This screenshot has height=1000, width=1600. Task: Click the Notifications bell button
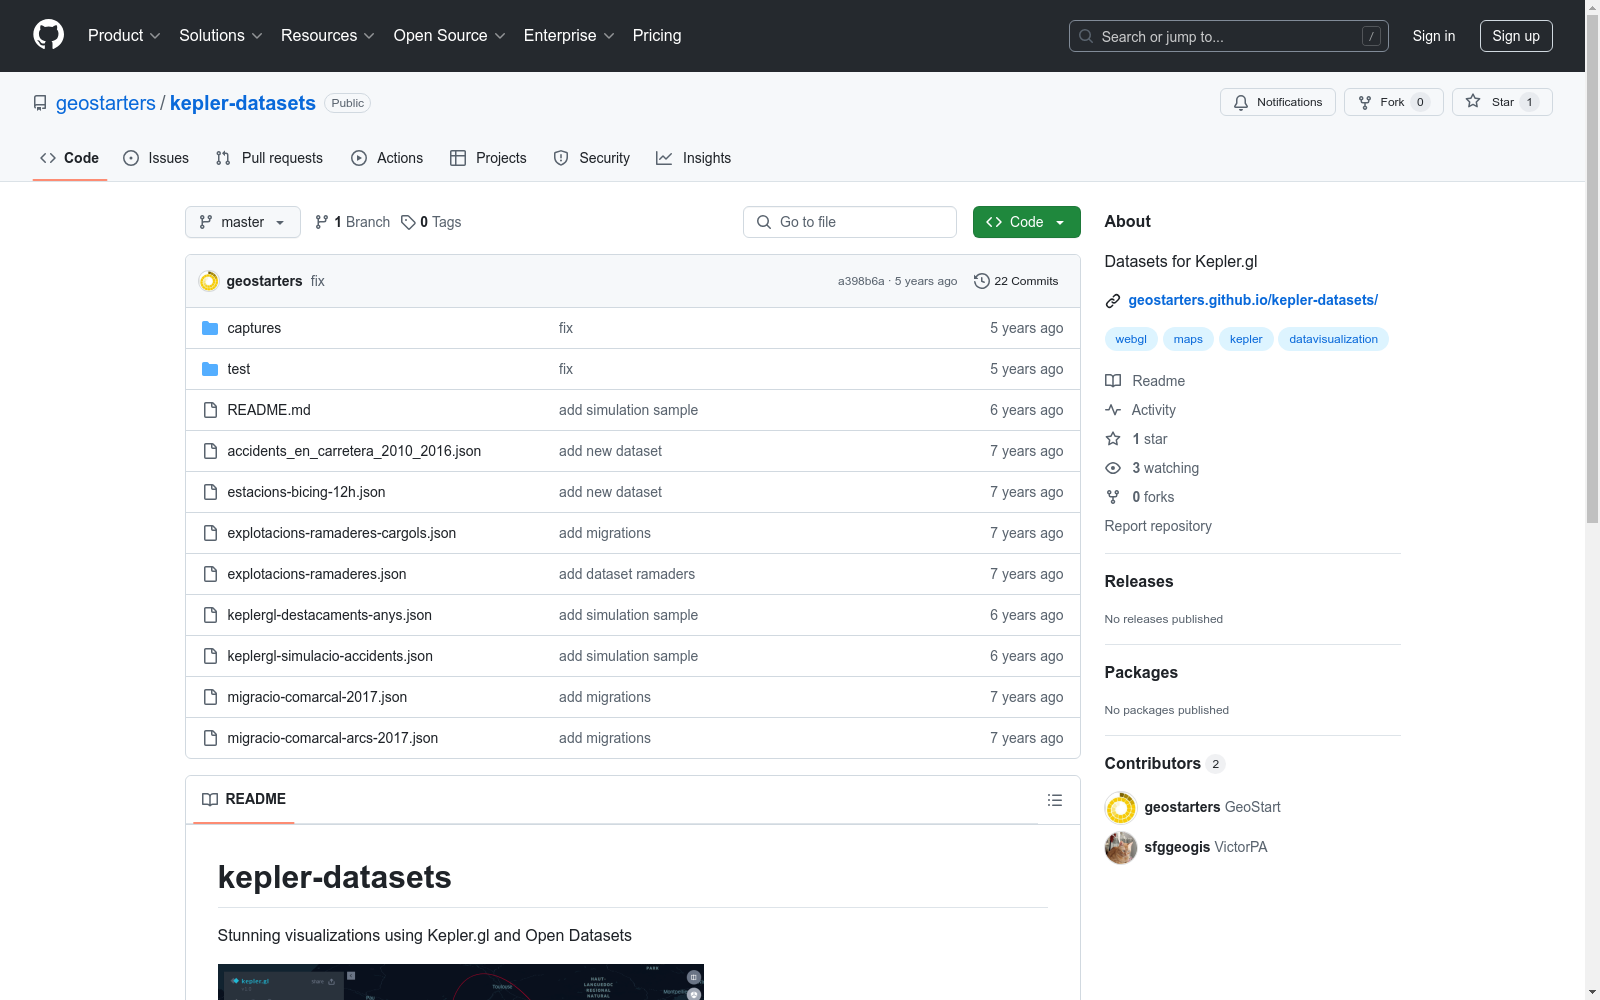(x=1277, y=102)
